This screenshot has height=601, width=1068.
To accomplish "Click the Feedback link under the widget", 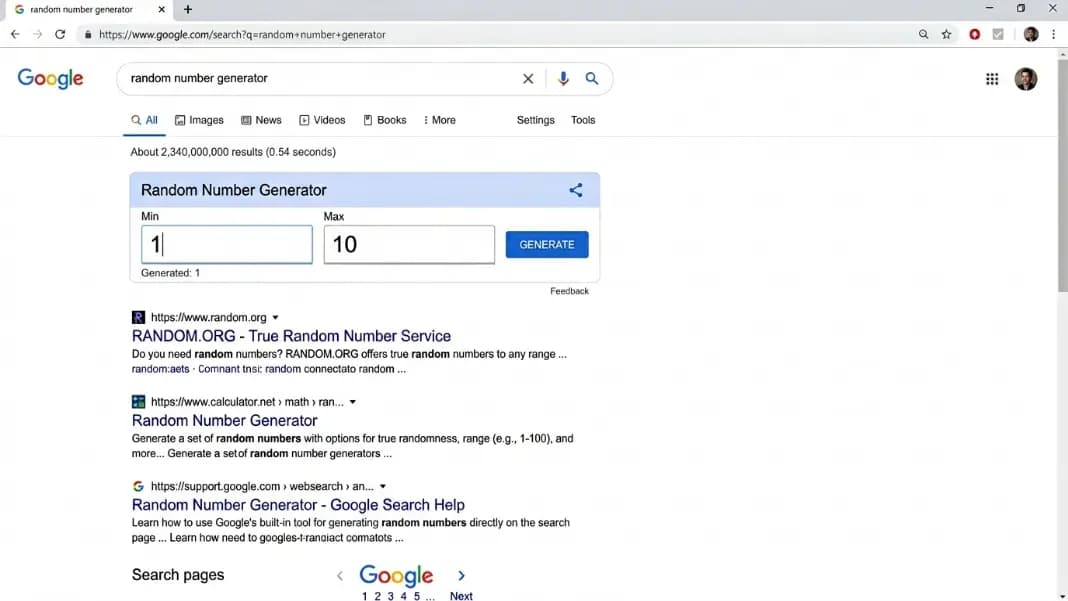I will (569, 291).
